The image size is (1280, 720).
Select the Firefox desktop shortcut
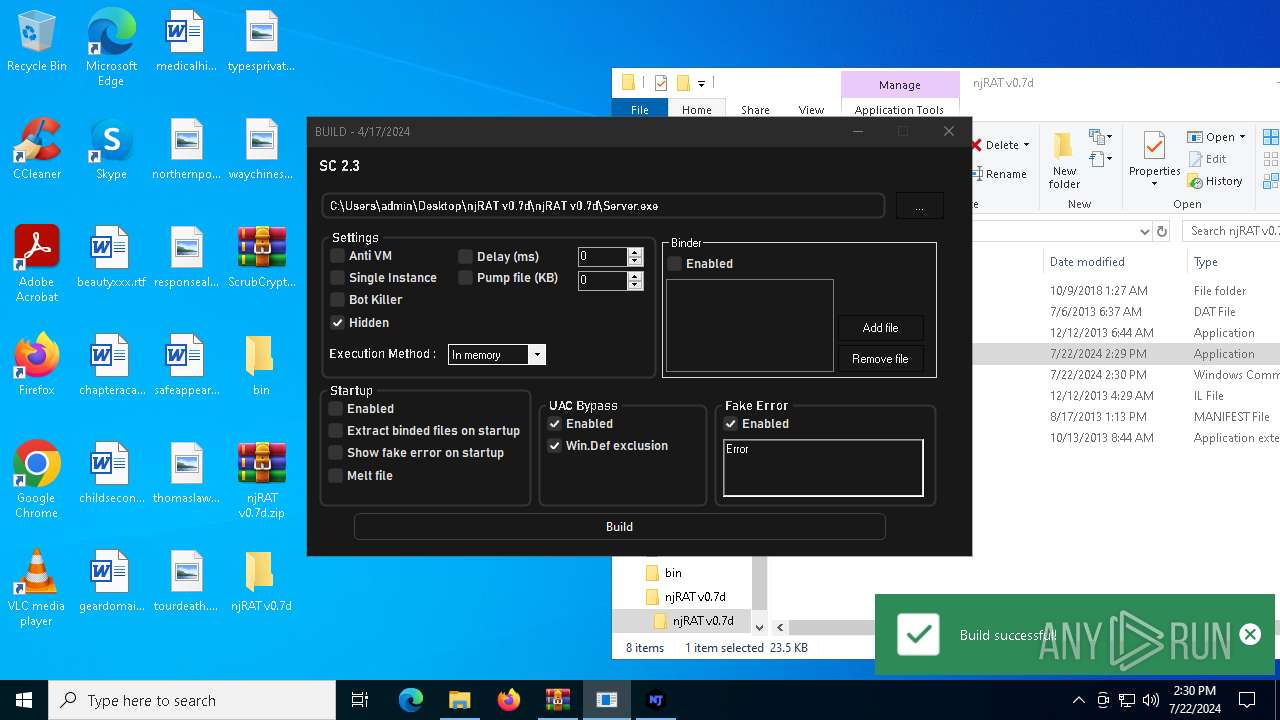coord(37,366)
